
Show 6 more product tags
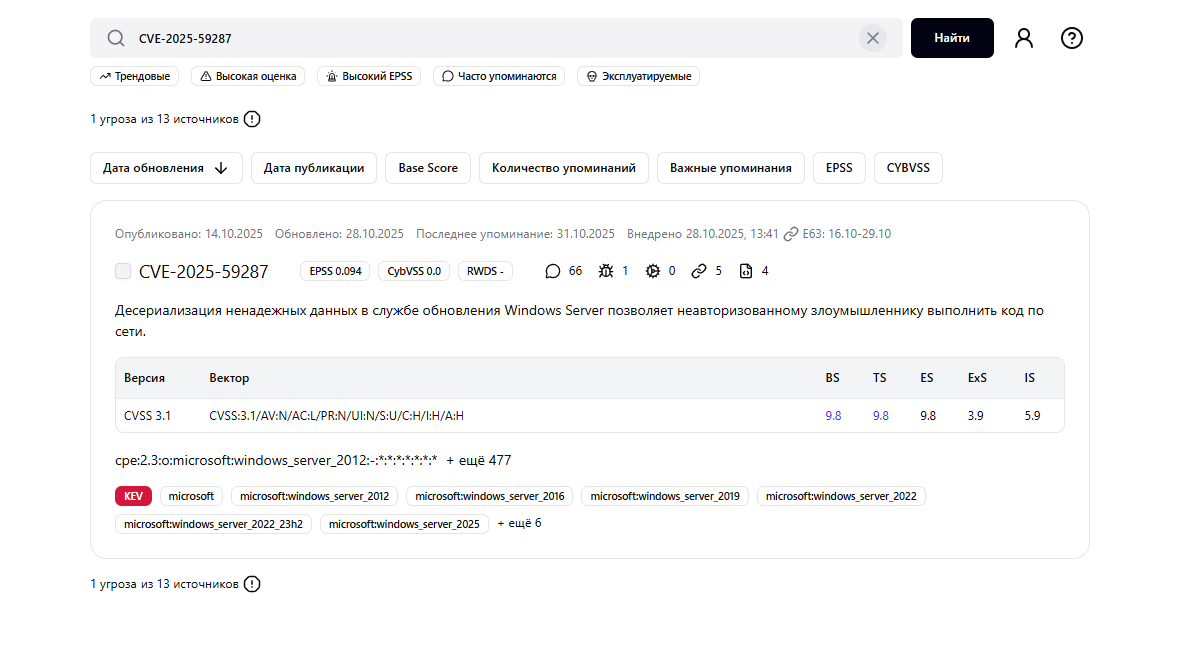[519, 522]
